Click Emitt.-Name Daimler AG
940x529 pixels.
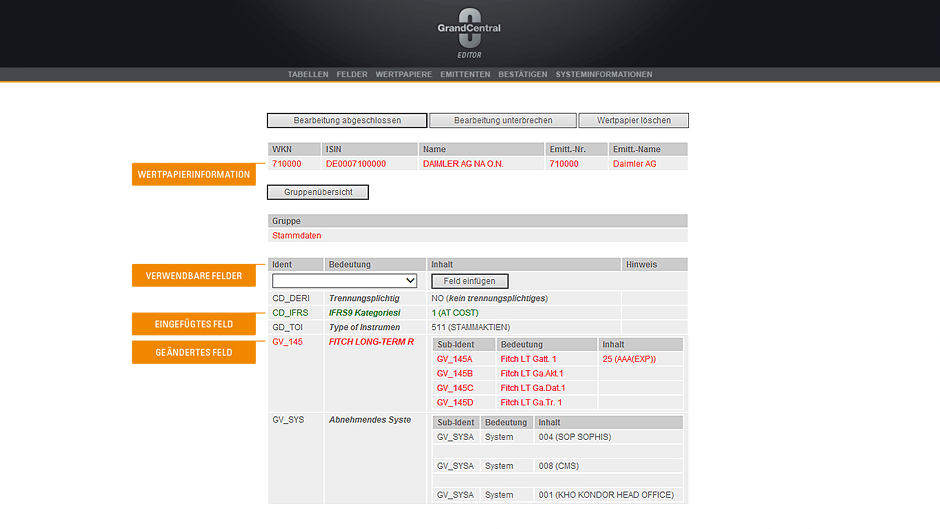(634, 164)
